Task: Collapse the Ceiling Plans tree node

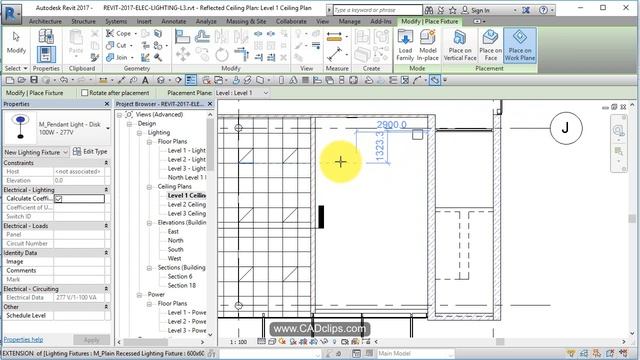Action: tap(149, 187)
